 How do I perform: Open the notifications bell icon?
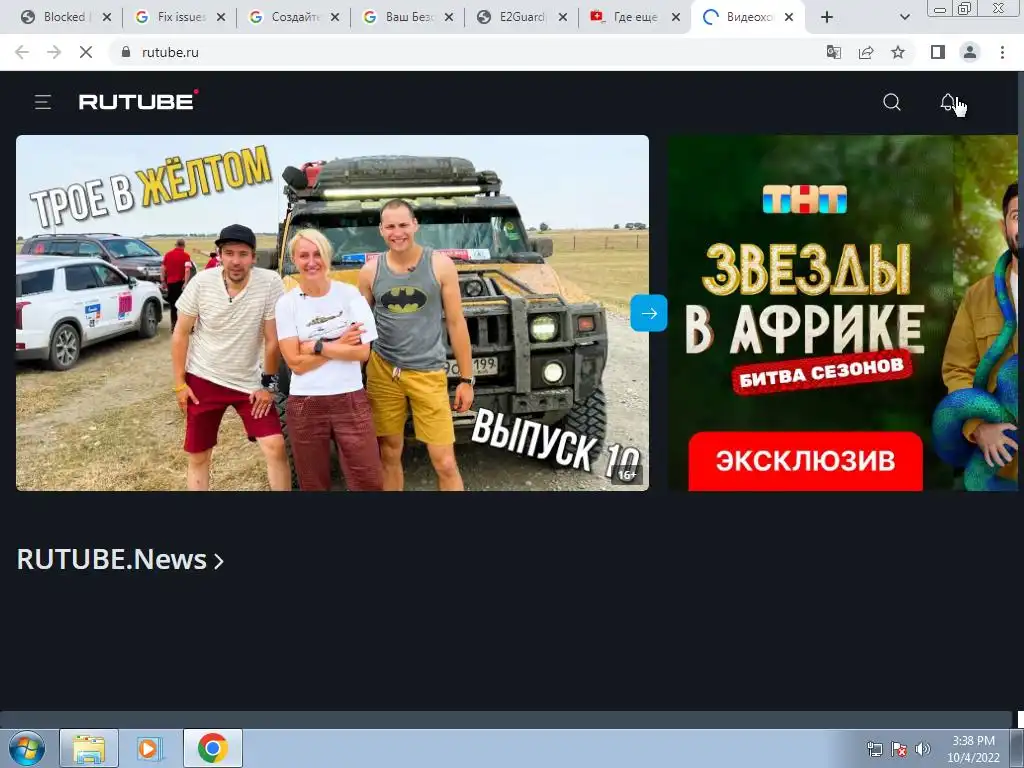pos(948,102)
